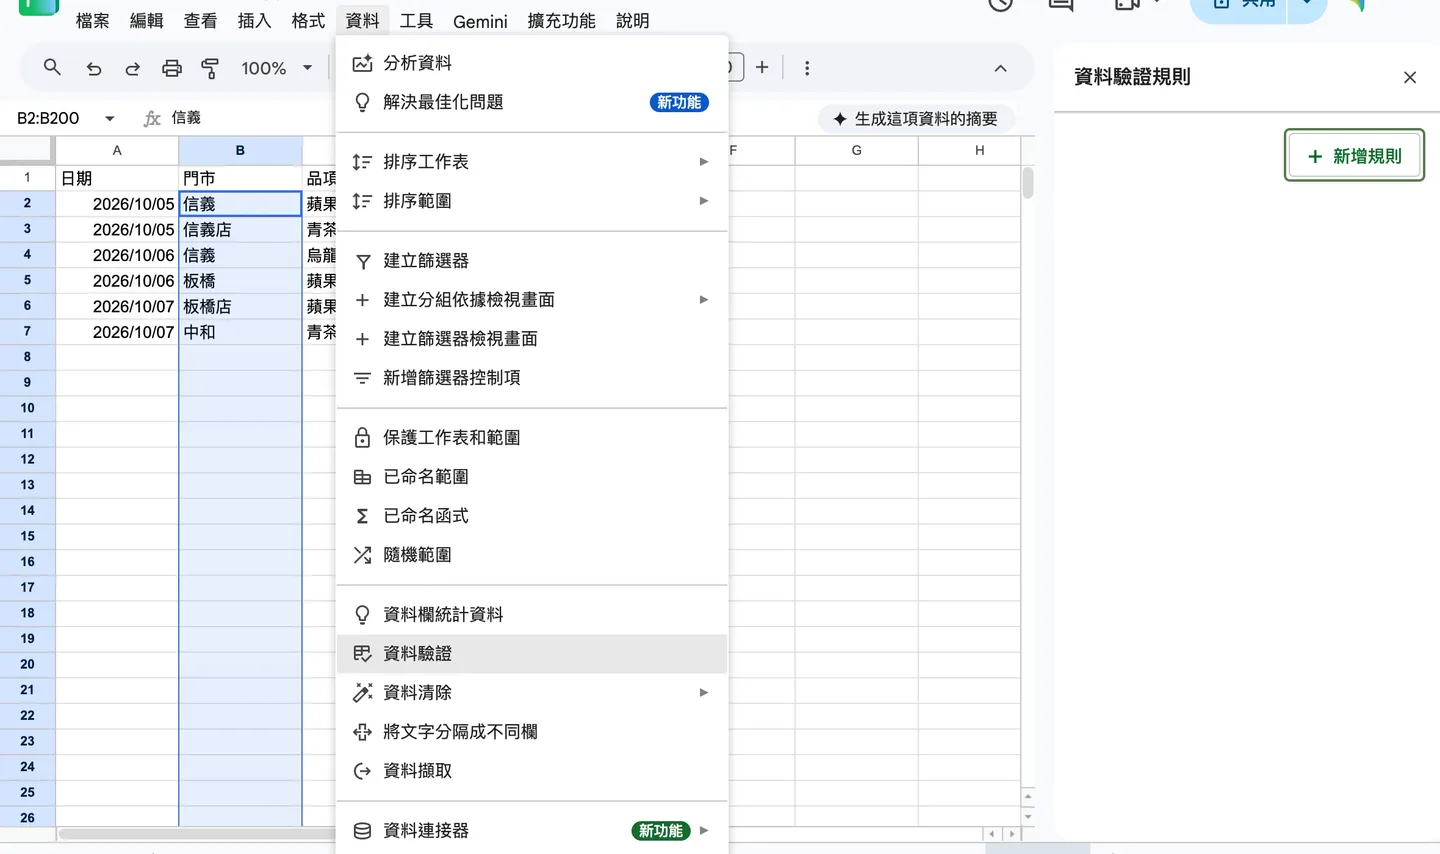
Task: Click the horizontal scrollbar of the sheet
Action: pos(196,834)
